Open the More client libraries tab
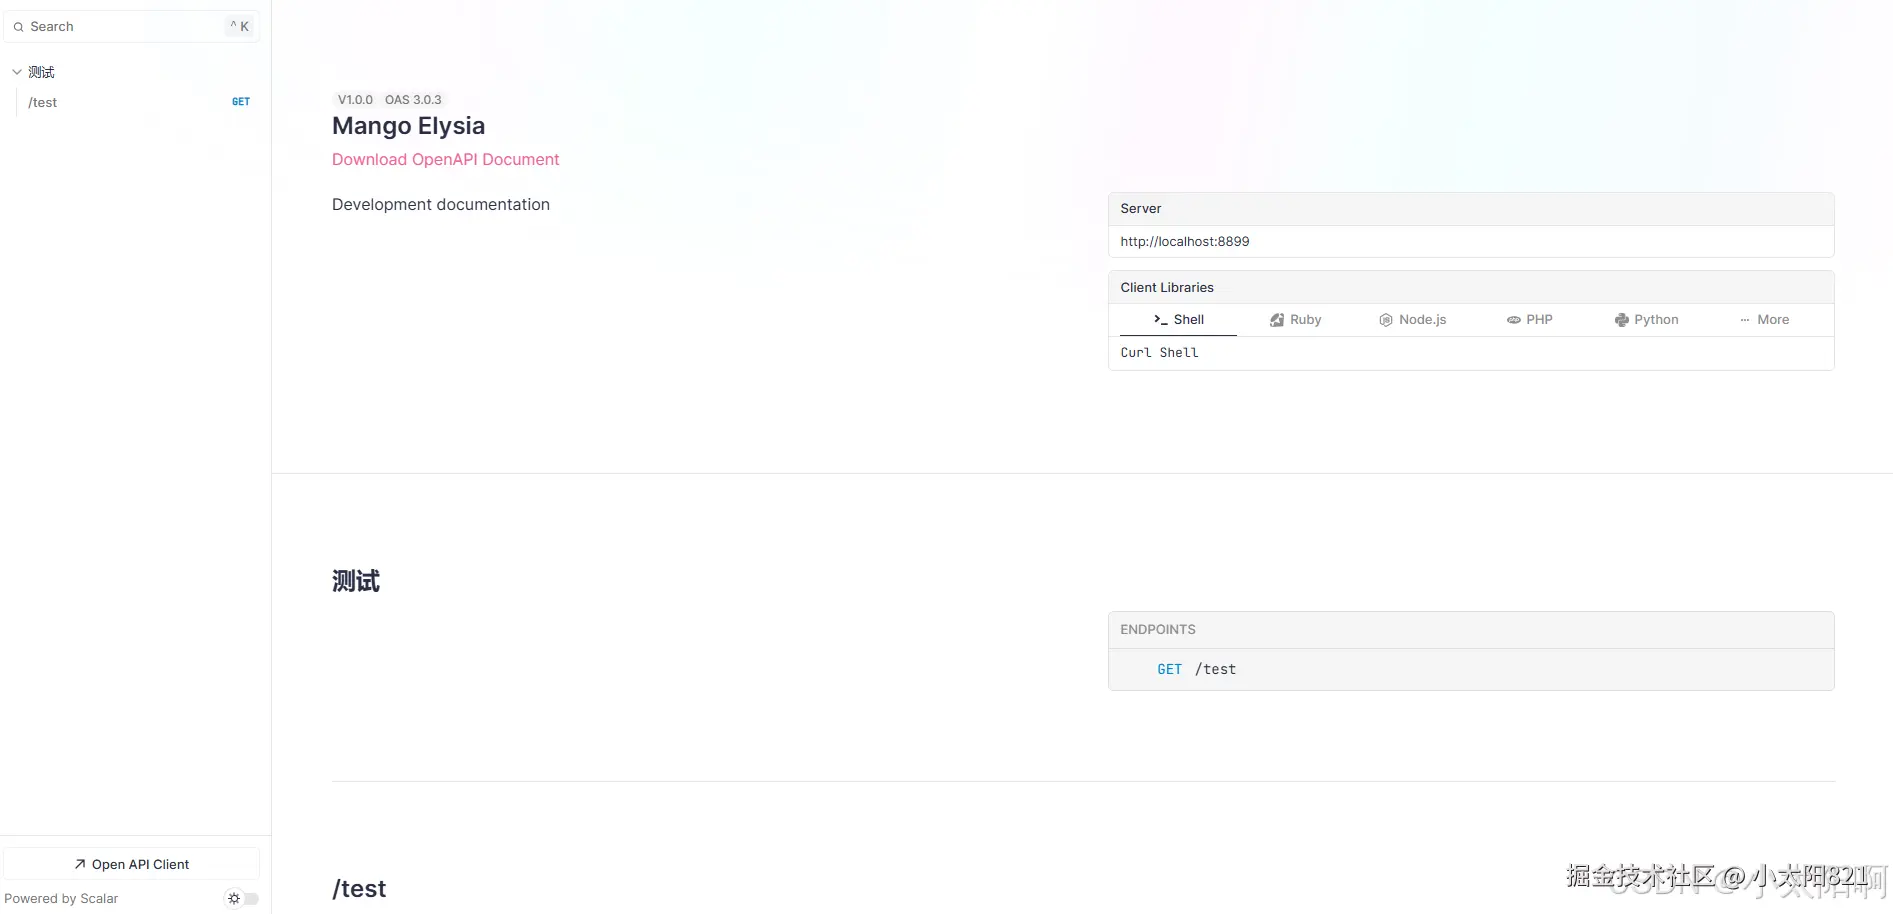Screen dimensions: 1893x914 point(1764,320)
